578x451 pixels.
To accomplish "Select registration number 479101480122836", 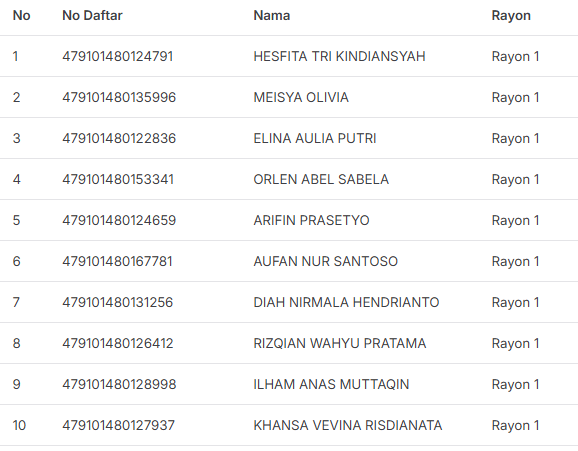I will coord(119,138).
